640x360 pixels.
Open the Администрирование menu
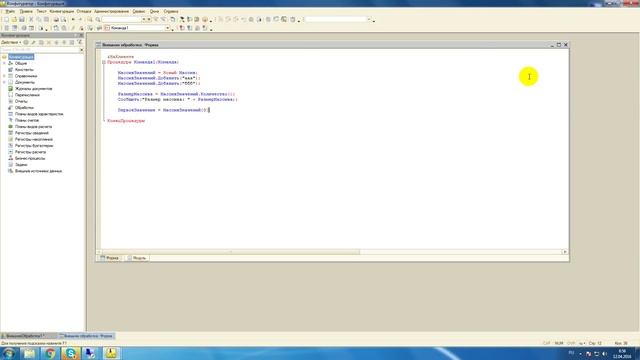(111, 11)
